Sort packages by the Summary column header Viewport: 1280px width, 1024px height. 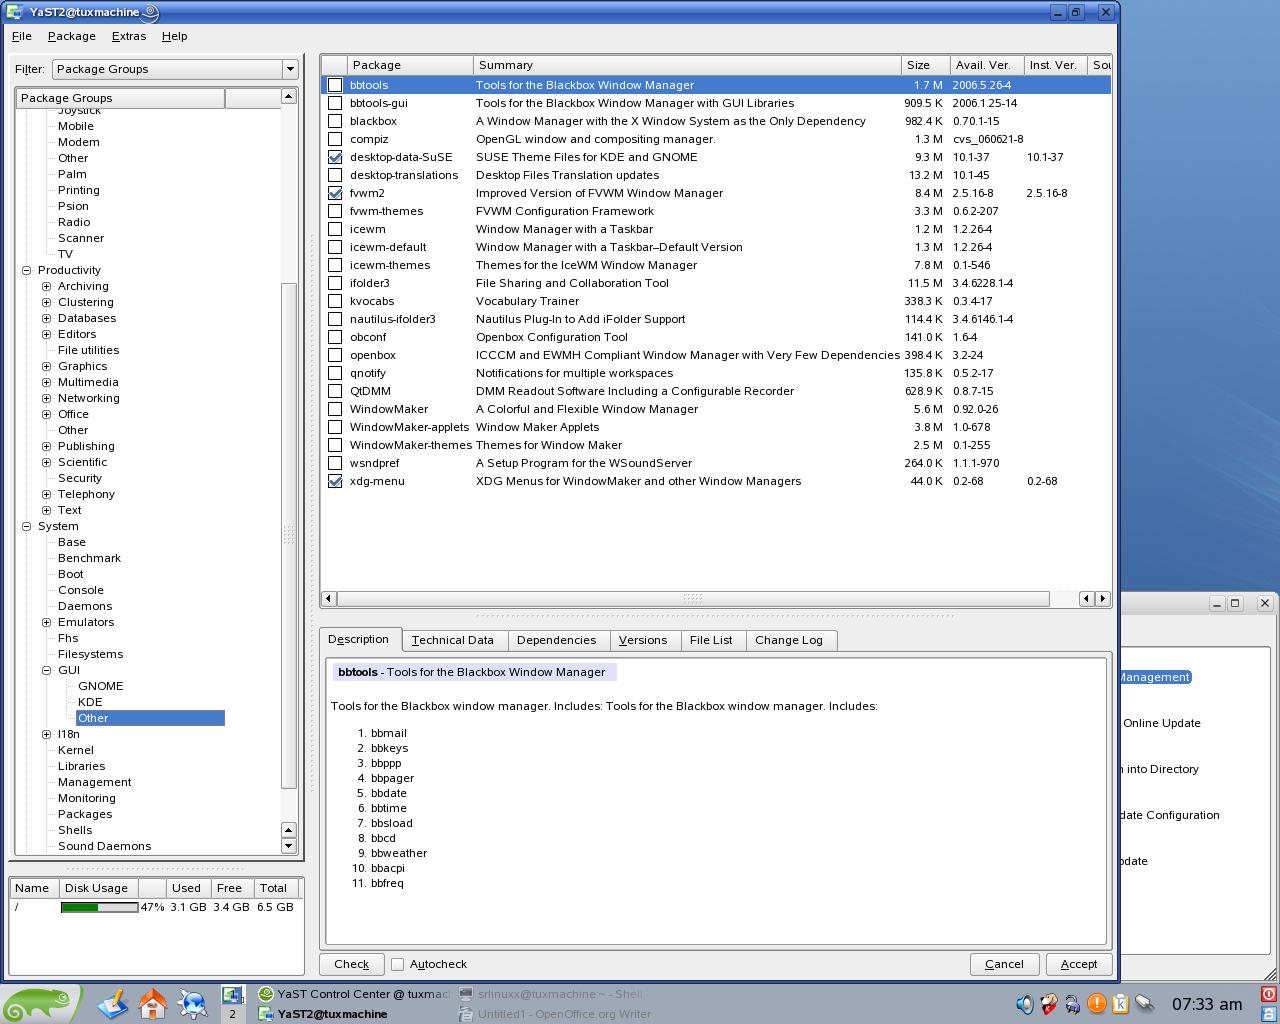[x=687, y=65]
